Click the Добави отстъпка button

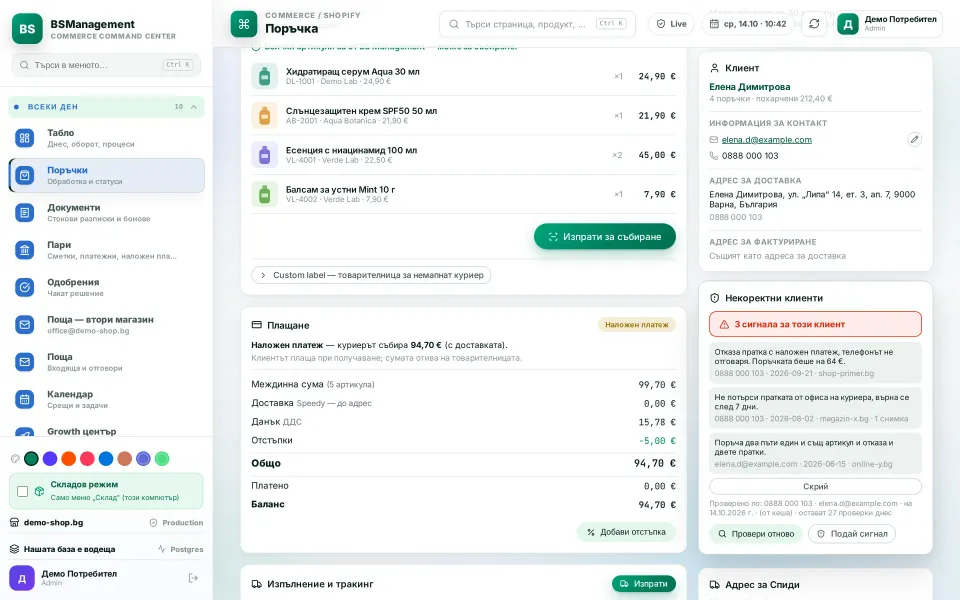click(x=626, y=532)
